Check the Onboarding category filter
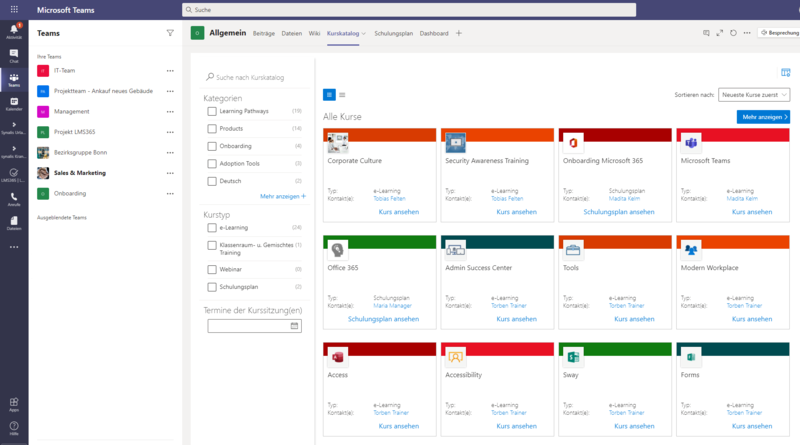This screenshot has width=800, height=445. 212,146
